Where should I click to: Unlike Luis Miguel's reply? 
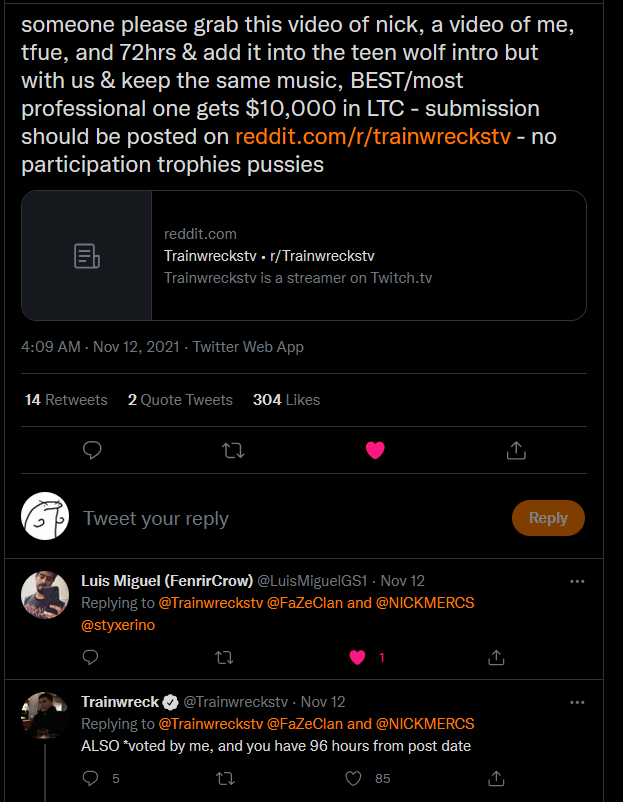pyautogui.click(x=357, y=657)
